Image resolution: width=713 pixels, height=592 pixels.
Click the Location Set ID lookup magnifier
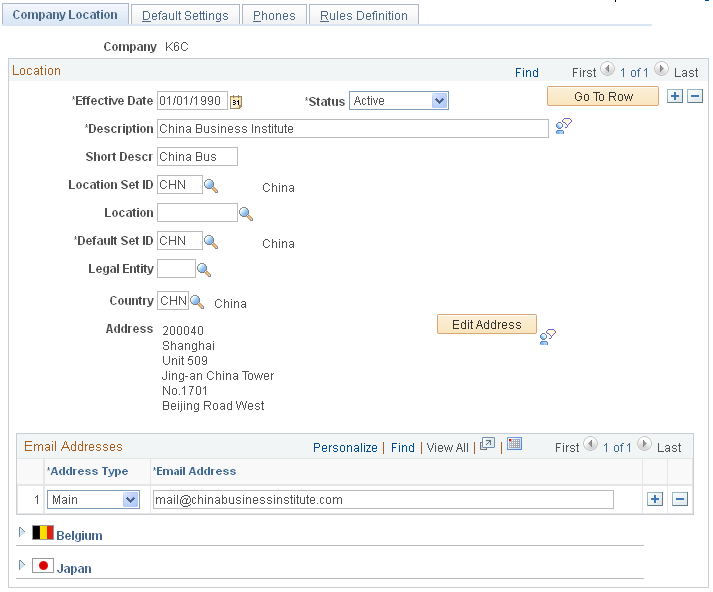[211, 186]
